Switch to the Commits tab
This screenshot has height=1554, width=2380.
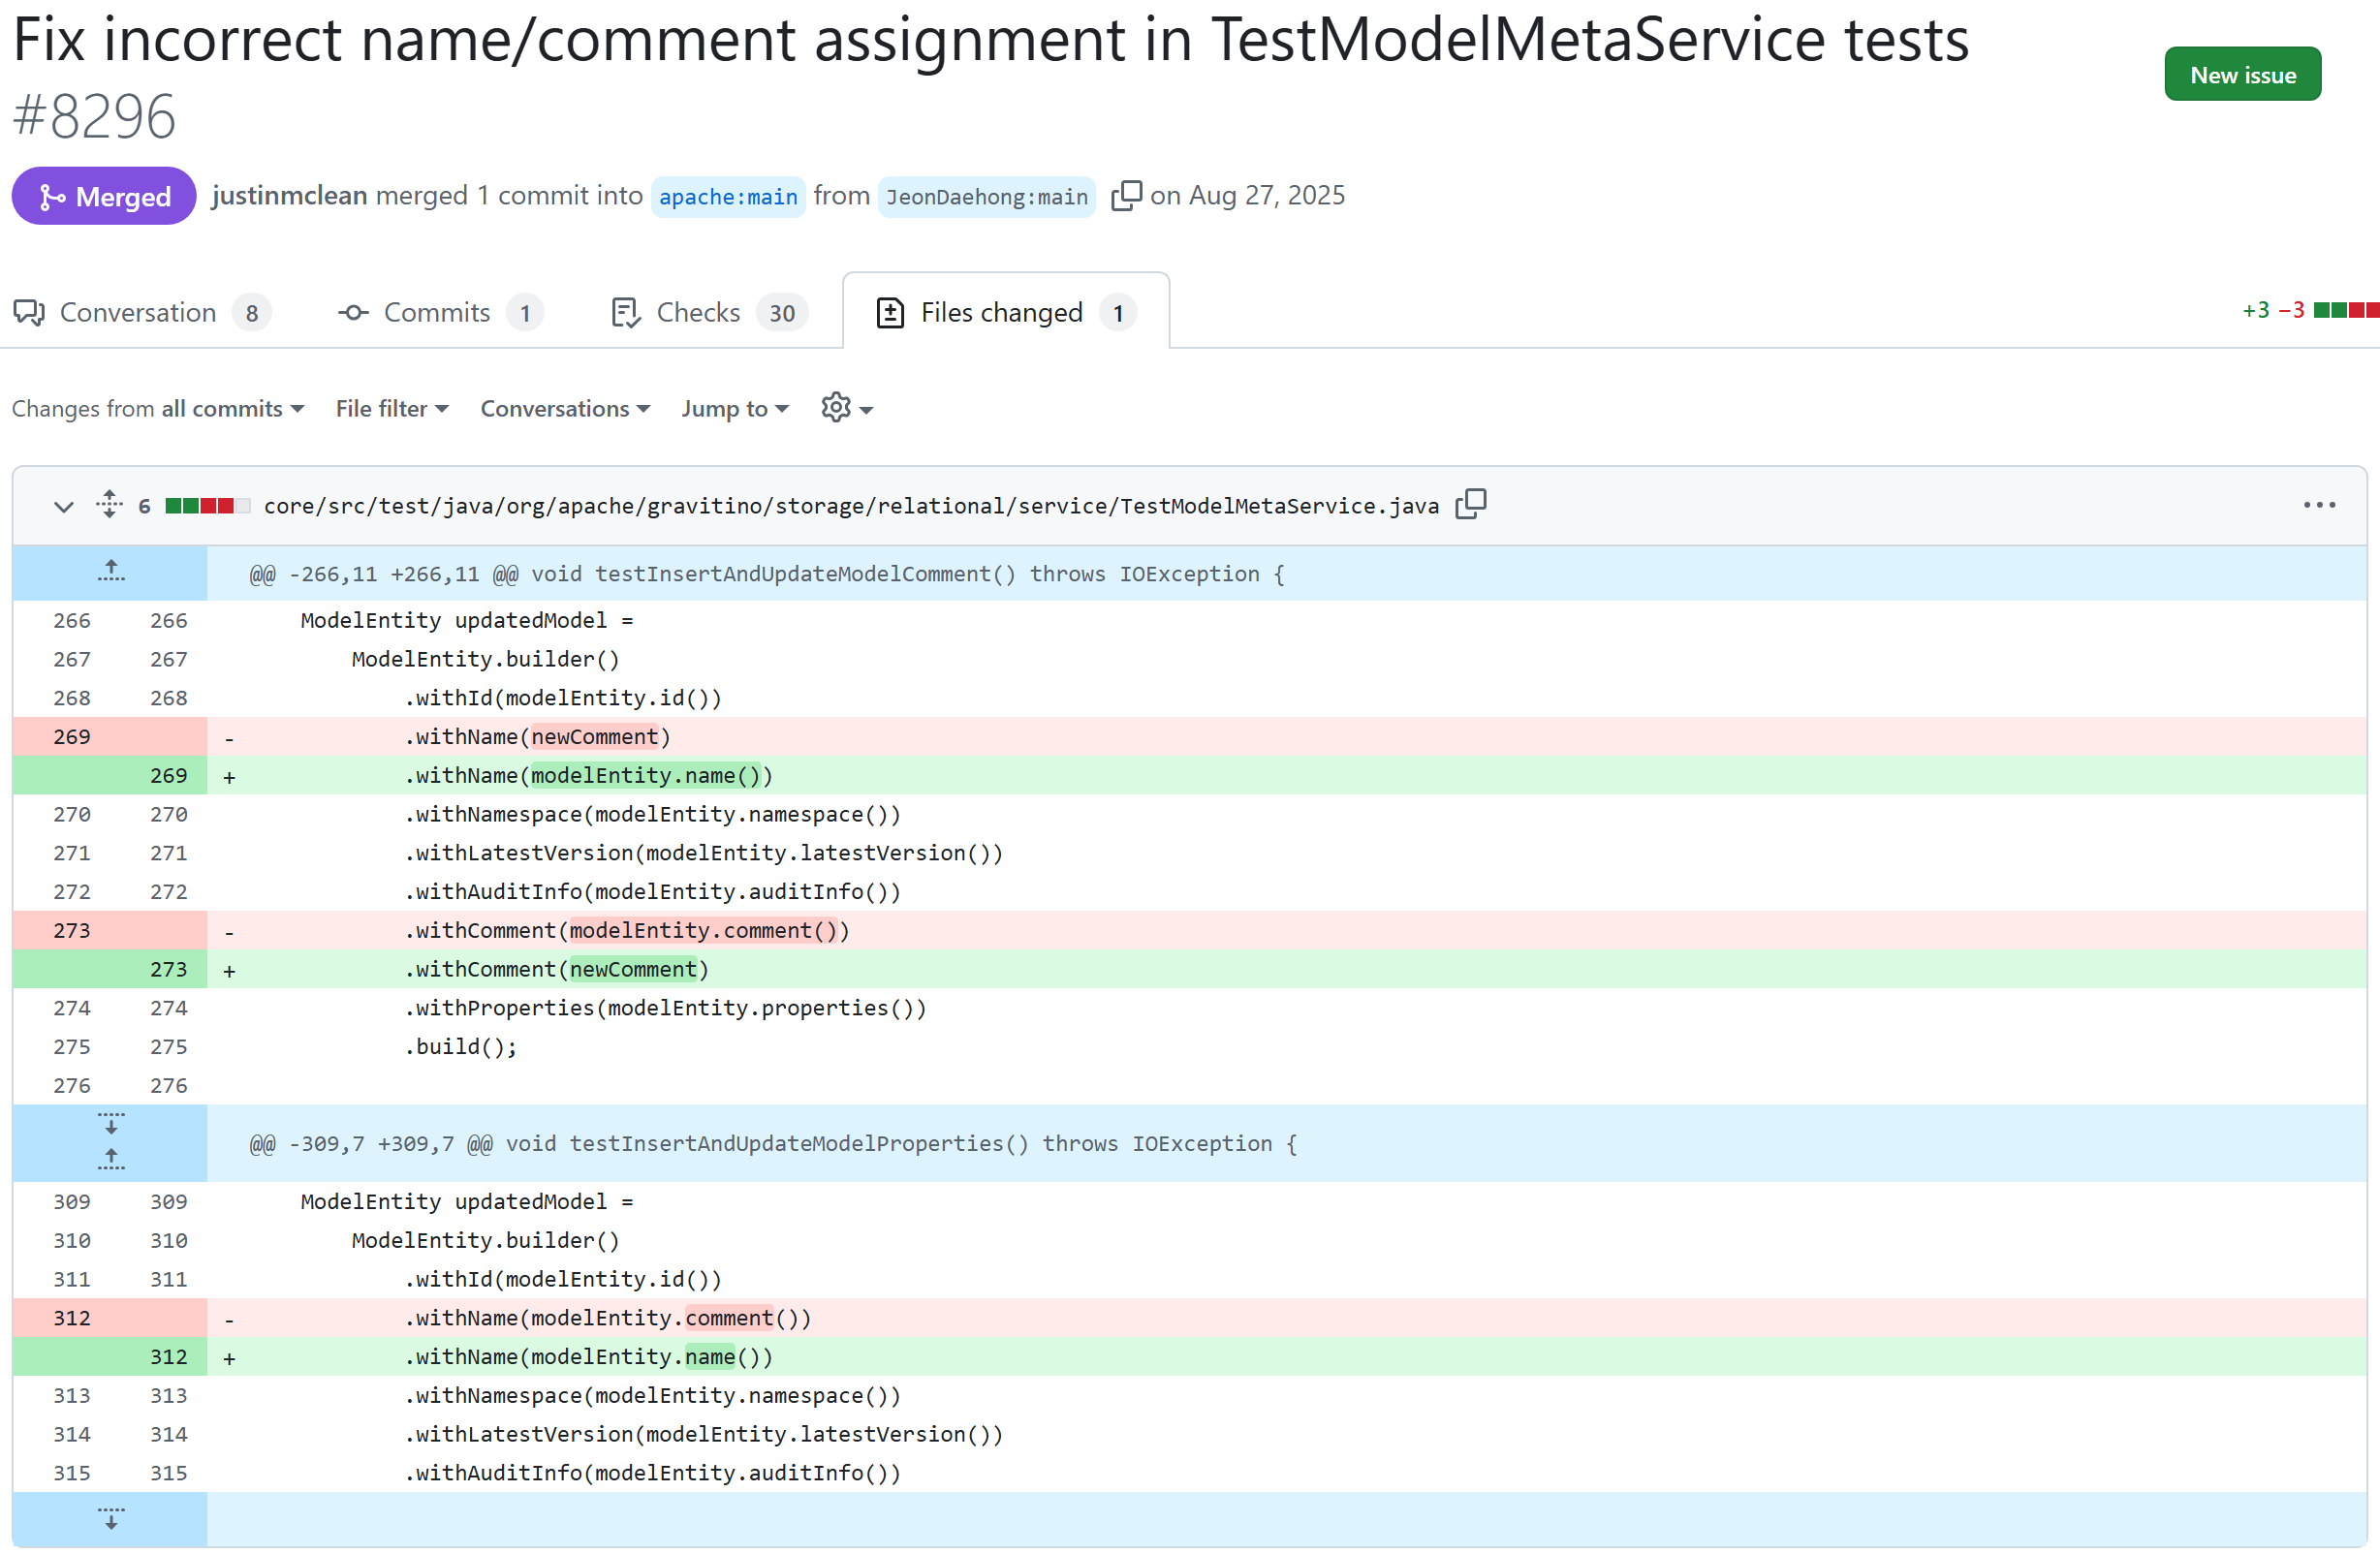[440, 313]
